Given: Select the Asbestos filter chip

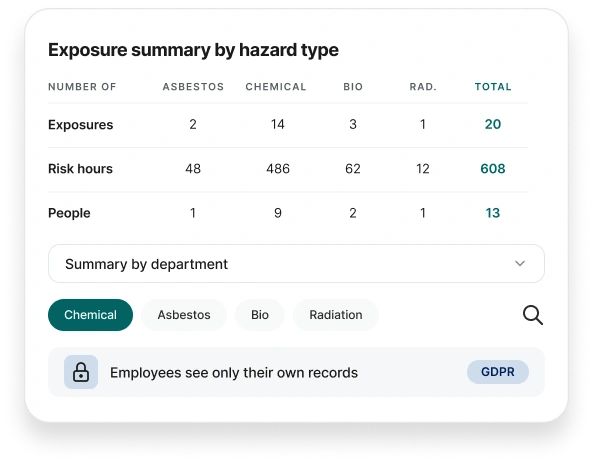Looking at the screenshot, I should [x=184, y=315].
